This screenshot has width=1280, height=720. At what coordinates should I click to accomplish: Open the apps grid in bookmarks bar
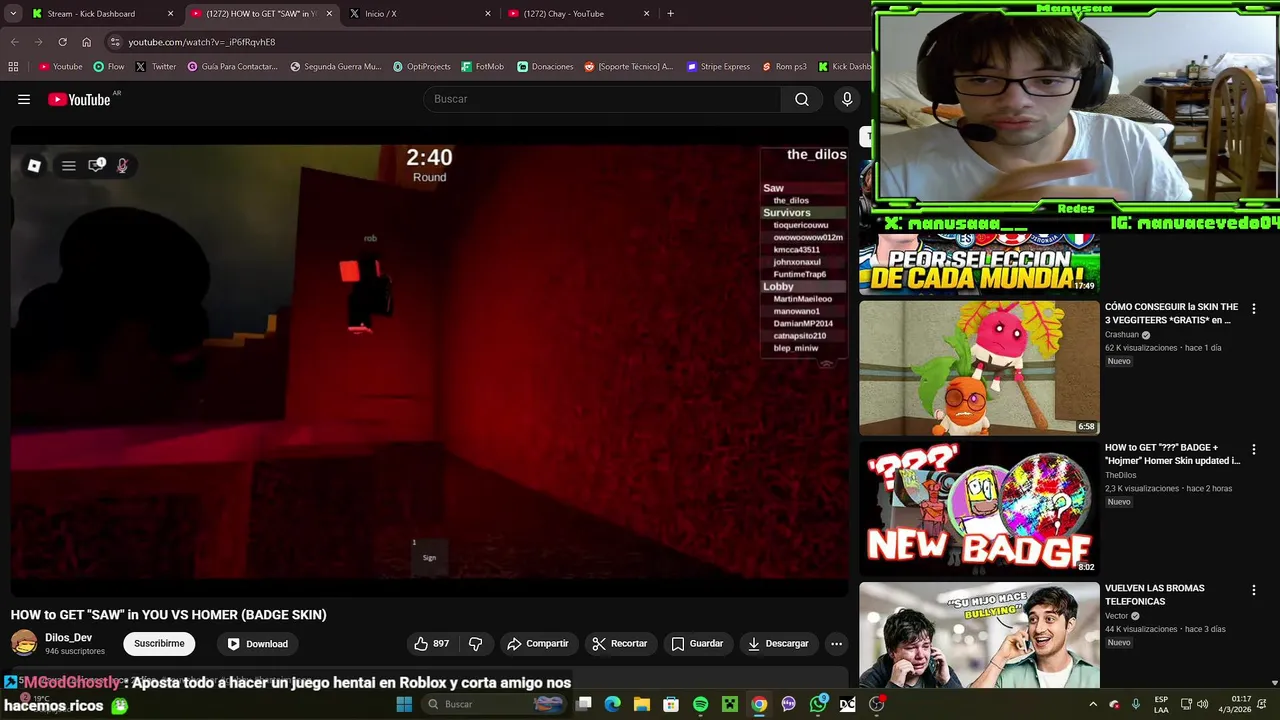pyautogui.click(x=13, y=67)
